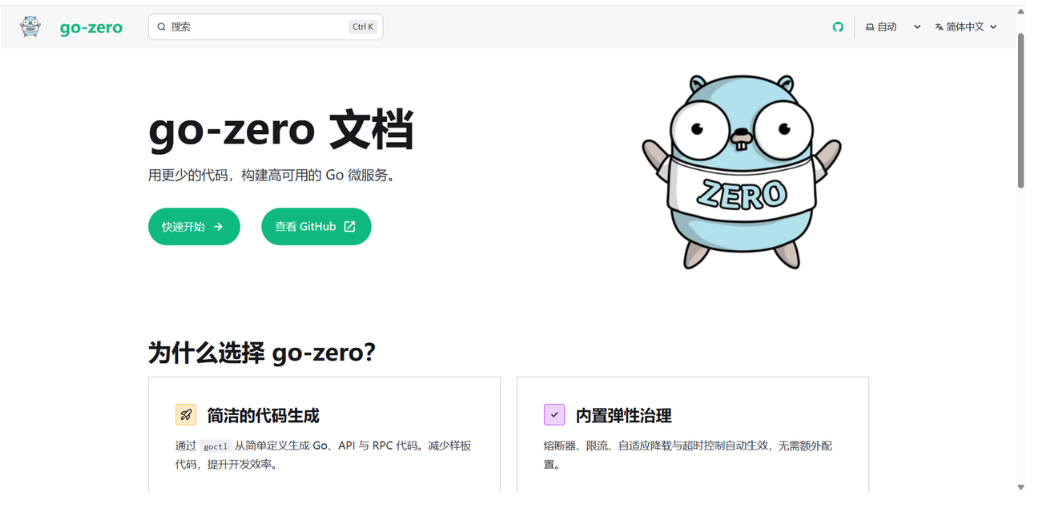Screen dimensions: 1042x507
Task: Click the ZERO gopher mascot image
Action: (x=742, y=171)
